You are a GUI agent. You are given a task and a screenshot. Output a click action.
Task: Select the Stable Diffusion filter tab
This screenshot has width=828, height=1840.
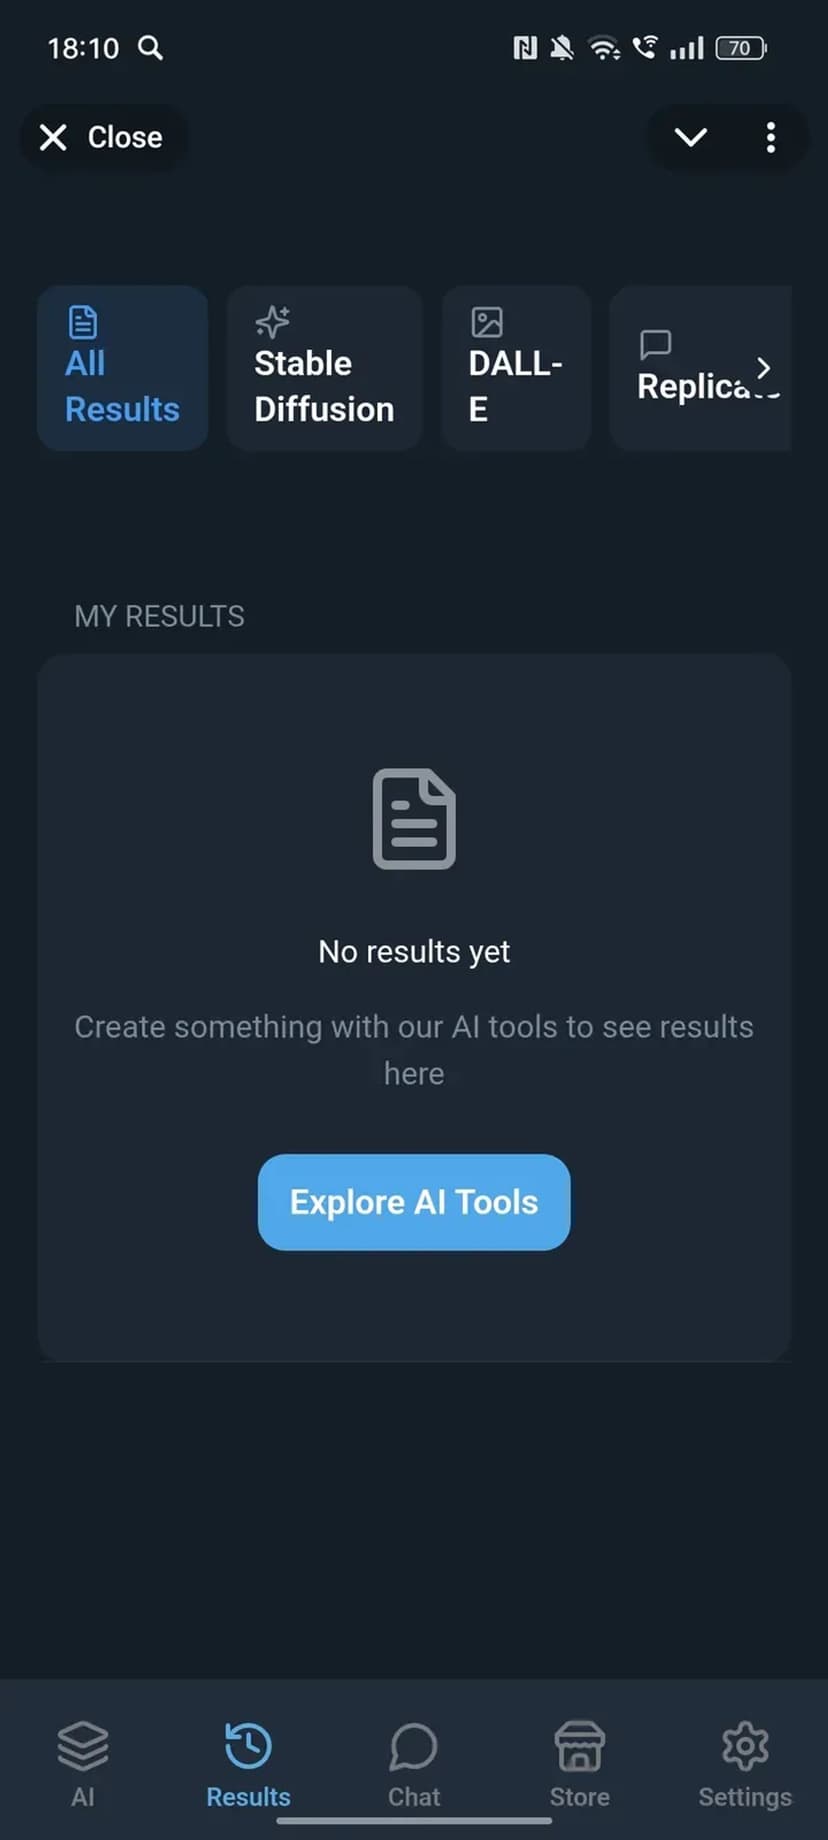click(324, 368)
